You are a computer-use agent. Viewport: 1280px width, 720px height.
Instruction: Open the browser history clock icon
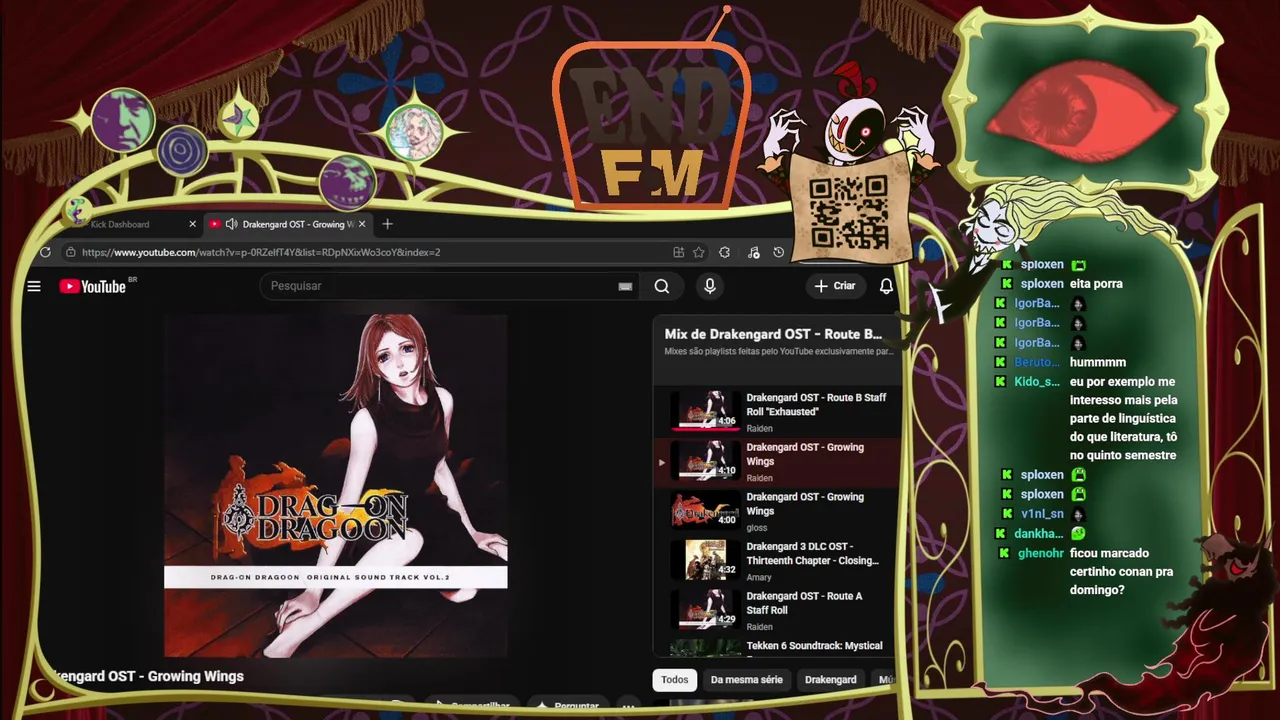point(779,252)
